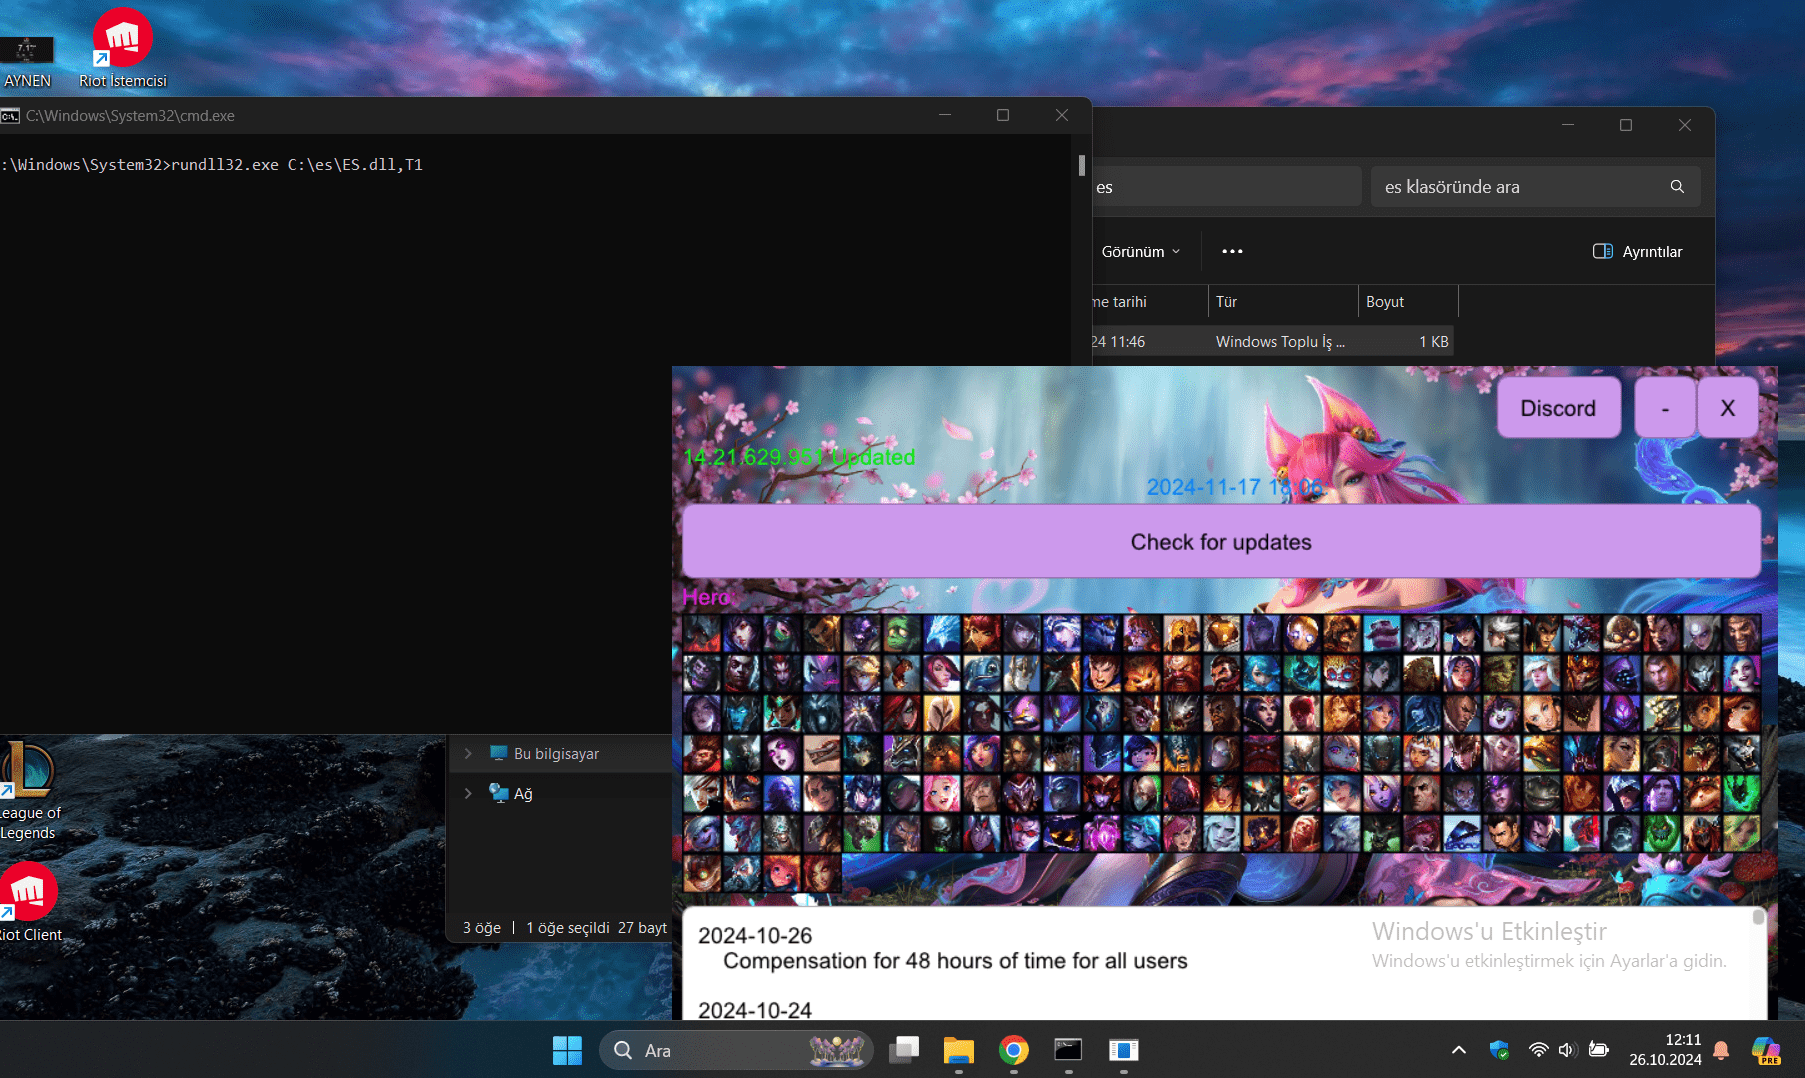Image resolution: width=1805 pixels, height=1078 pixels.
Task: Open the Discord link in the skin tool
Action: [x=1558, y=408]
